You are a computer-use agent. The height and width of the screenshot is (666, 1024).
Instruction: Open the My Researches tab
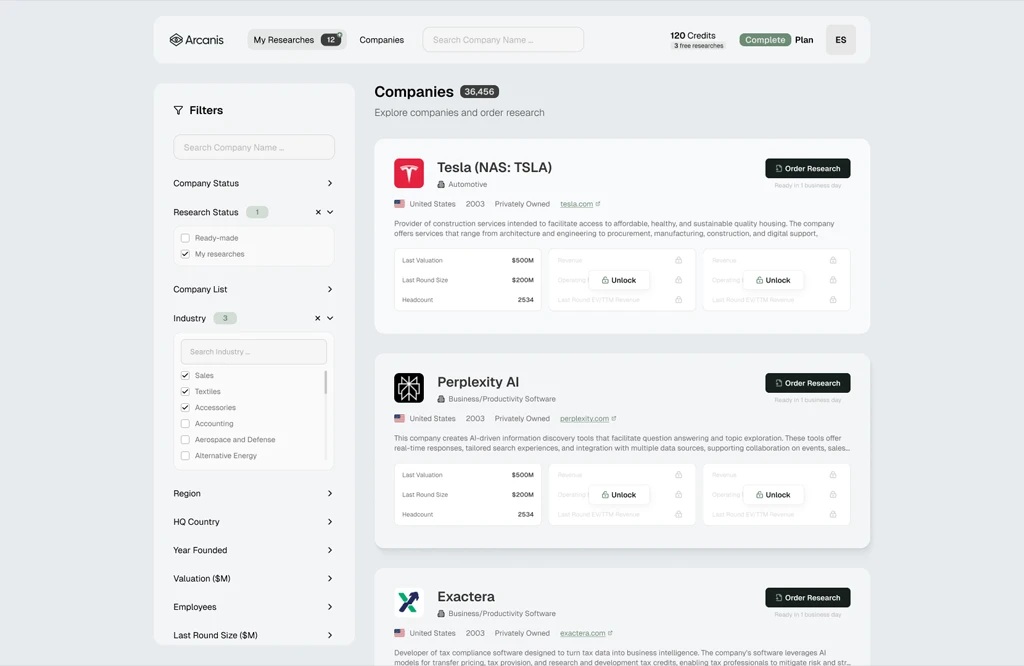(296, 40)
